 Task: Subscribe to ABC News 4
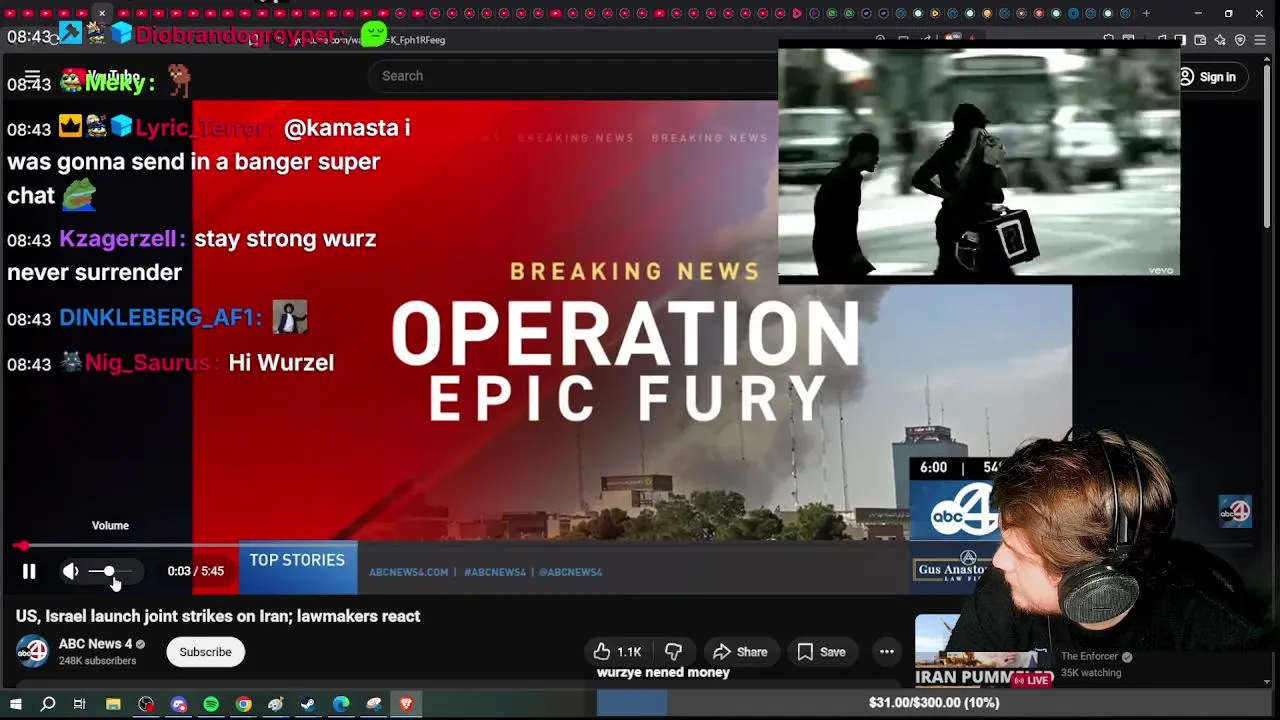pos(205,652)
